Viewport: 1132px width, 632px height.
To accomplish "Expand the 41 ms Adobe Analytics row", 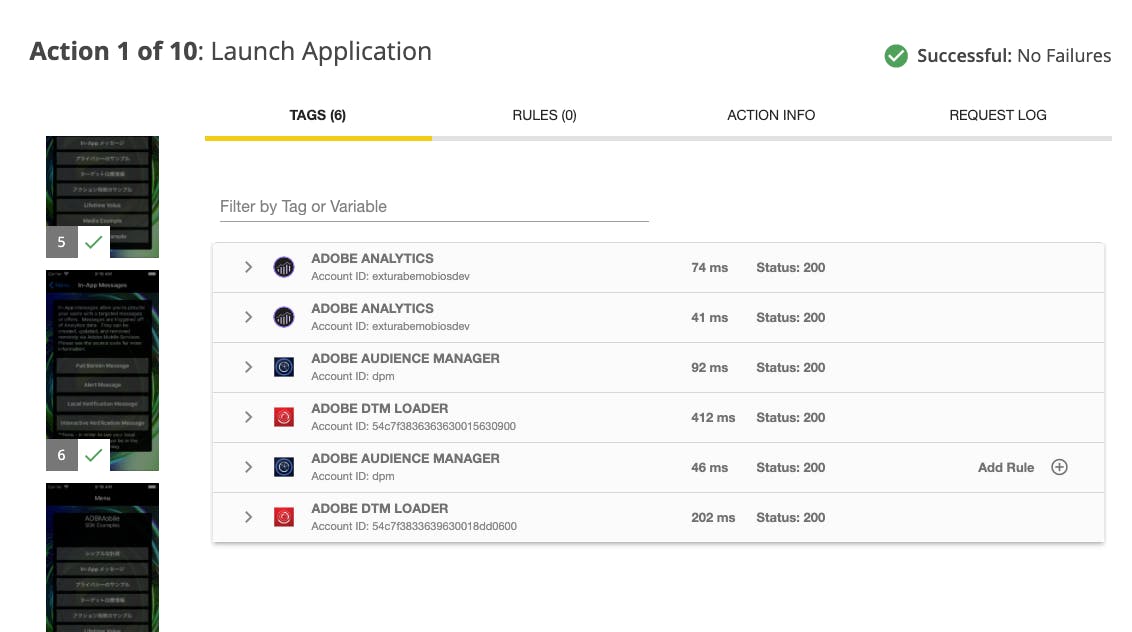I will 248,317.
